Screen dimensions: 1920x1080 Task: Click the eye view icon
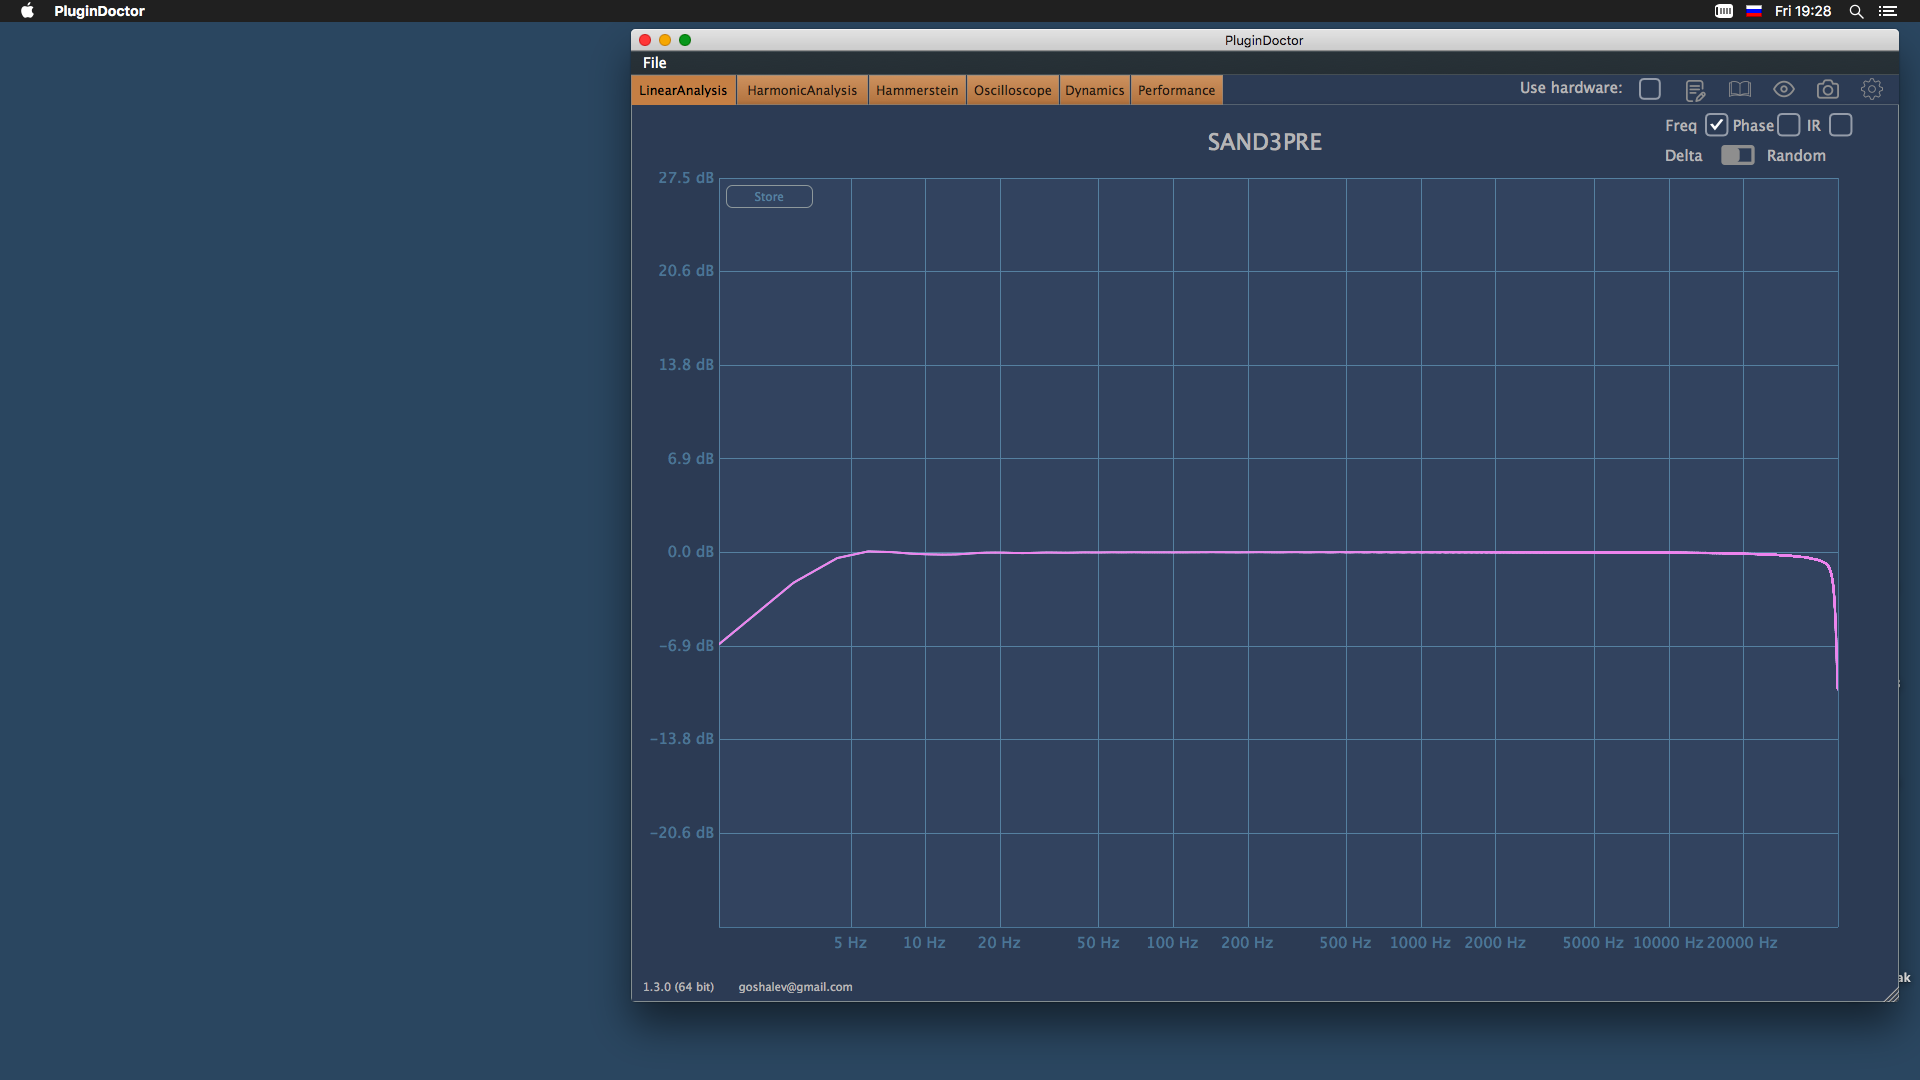[1784, 89]
